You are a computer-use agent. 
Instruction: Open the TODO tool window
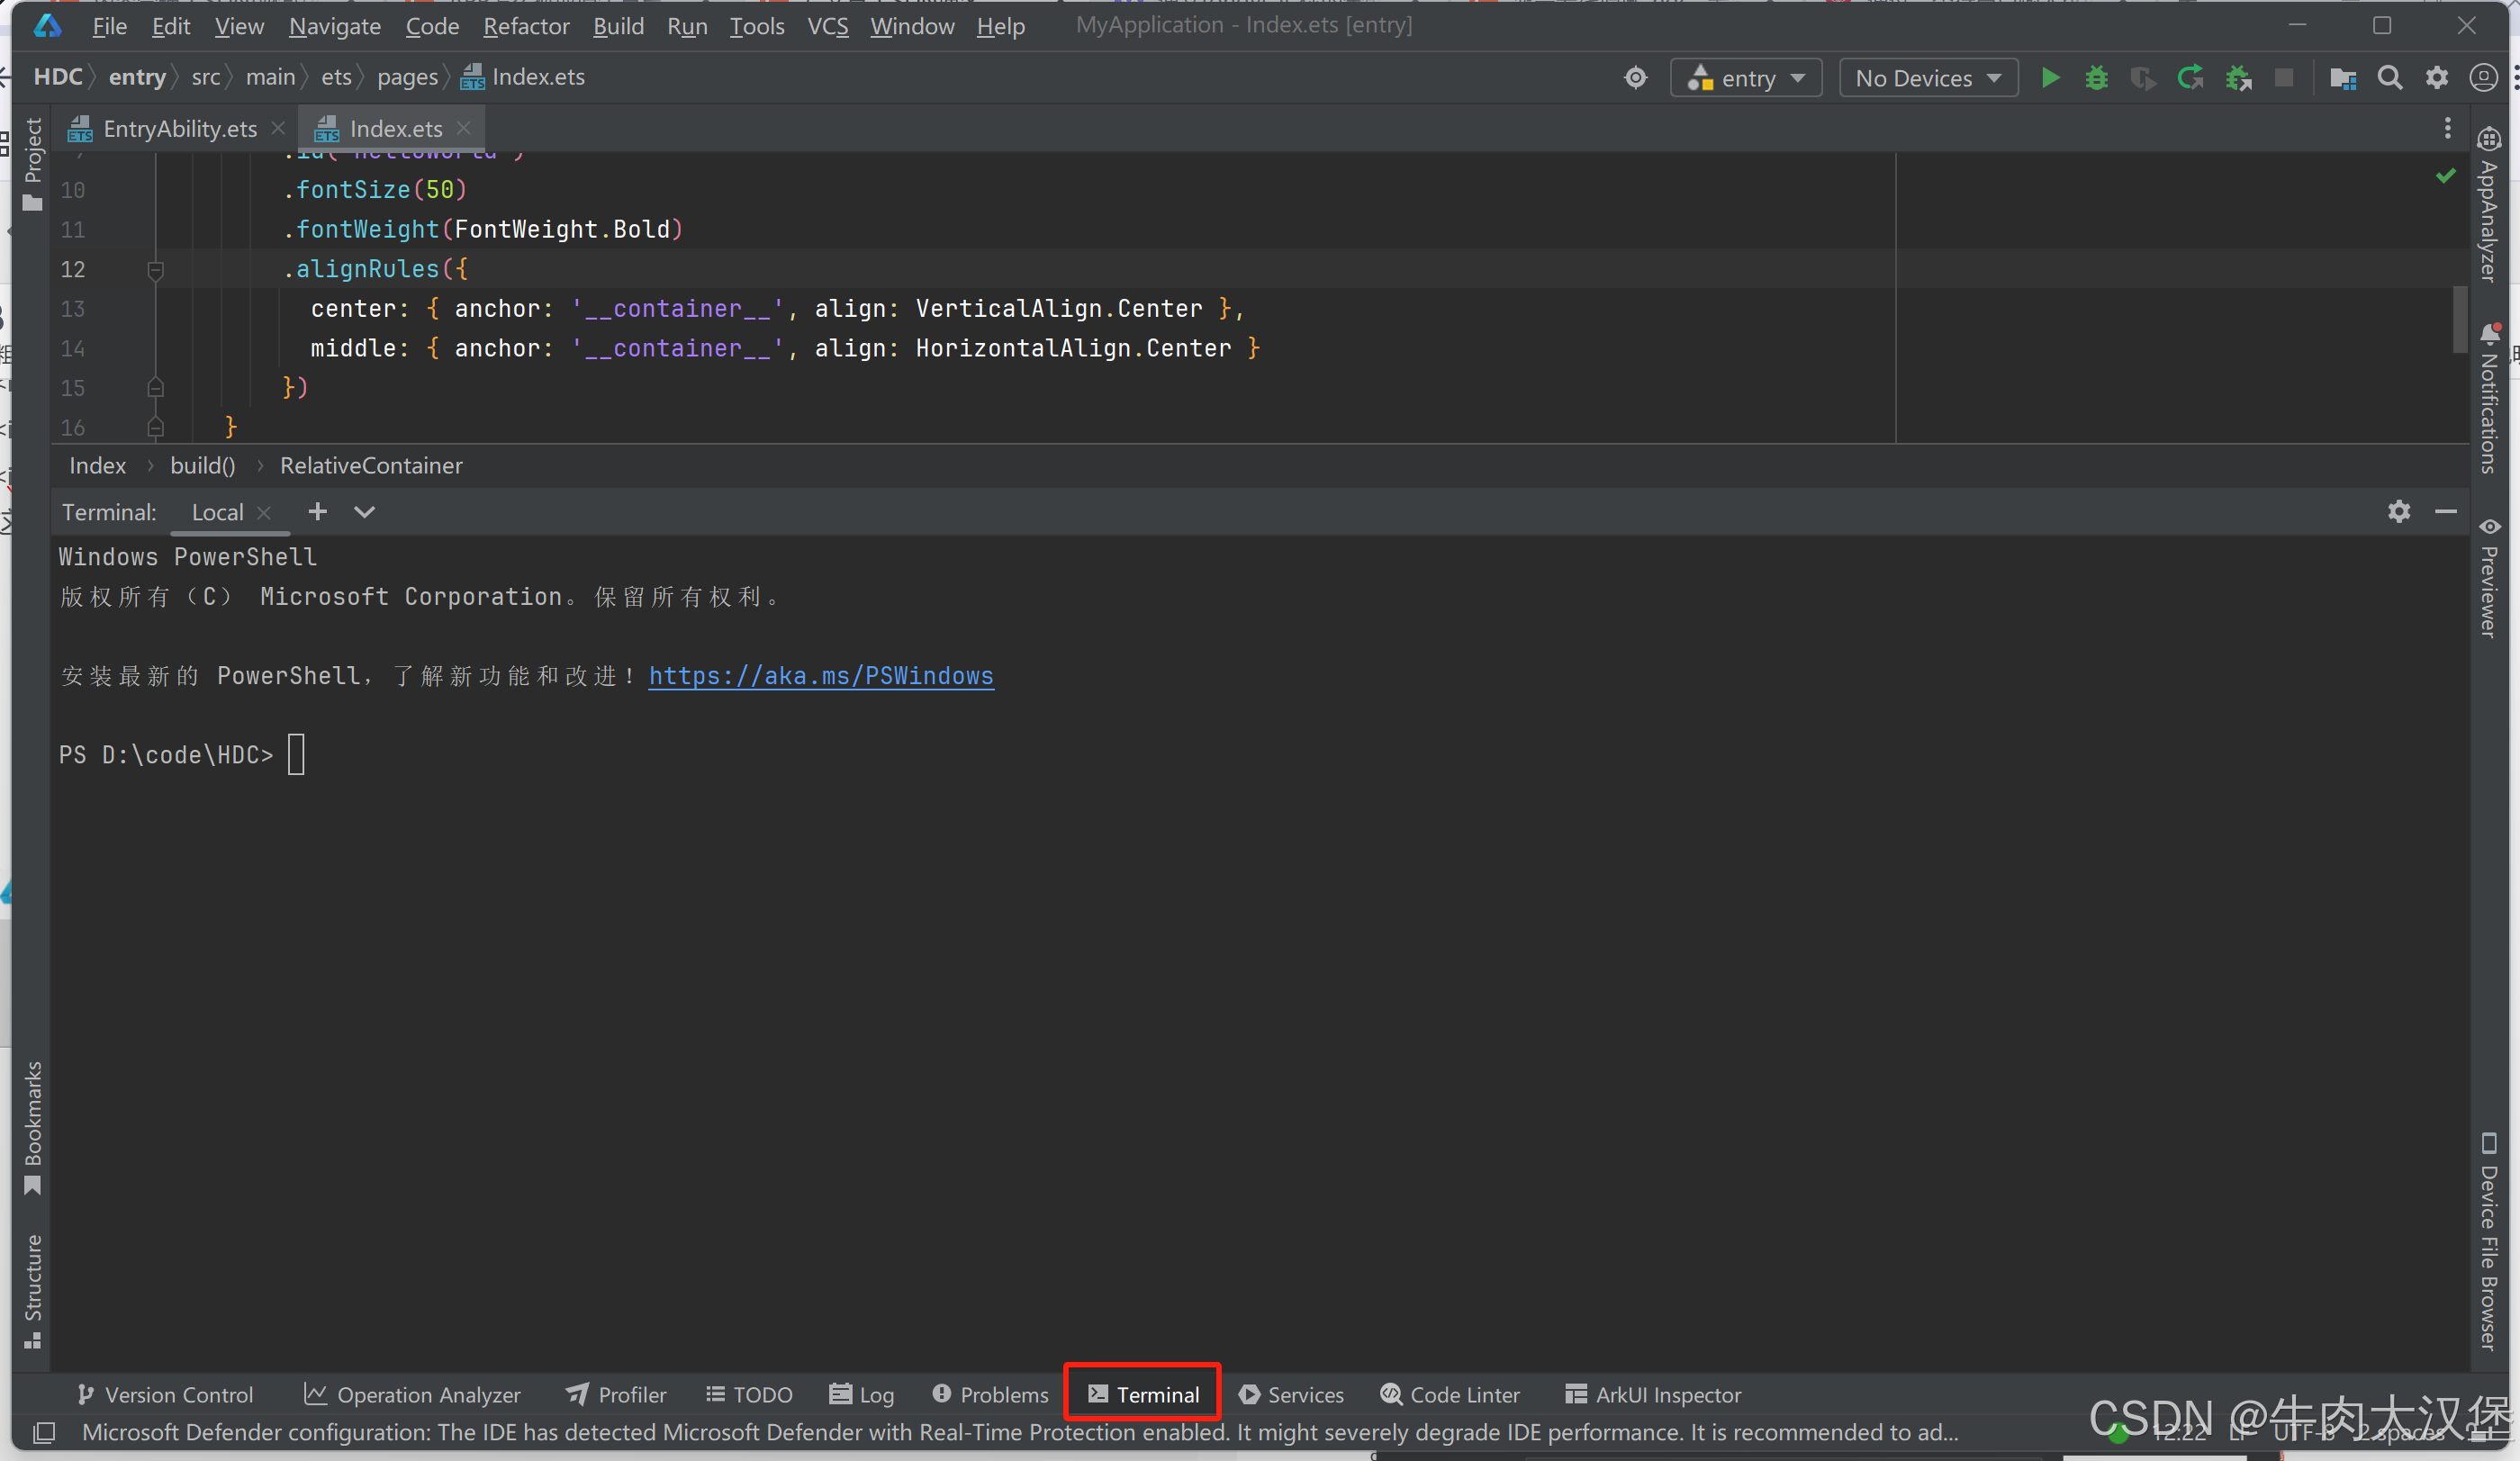pos(749,1394)
